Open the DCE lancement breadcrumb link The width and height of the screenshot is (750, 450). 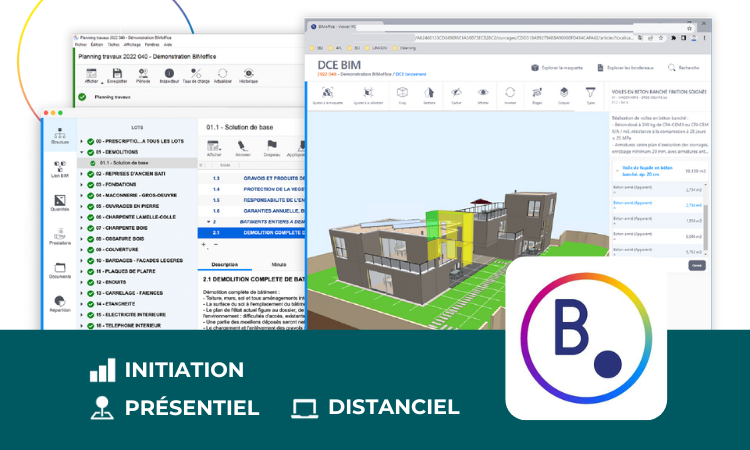pos(410,74)
